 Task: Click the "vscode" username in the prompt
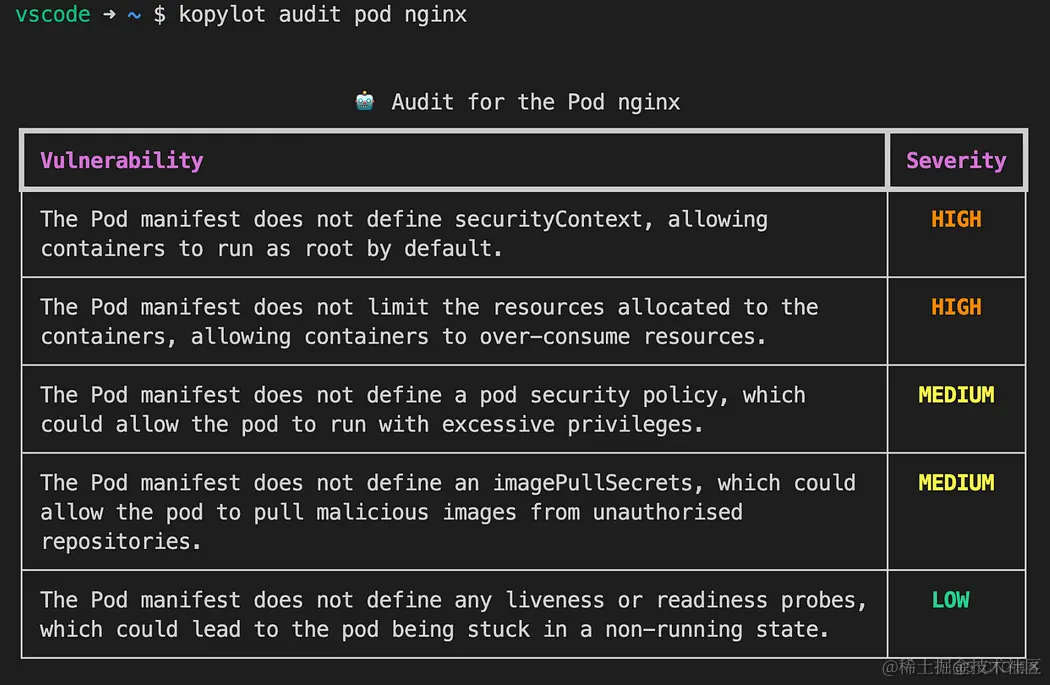click(x=52, y=15)
